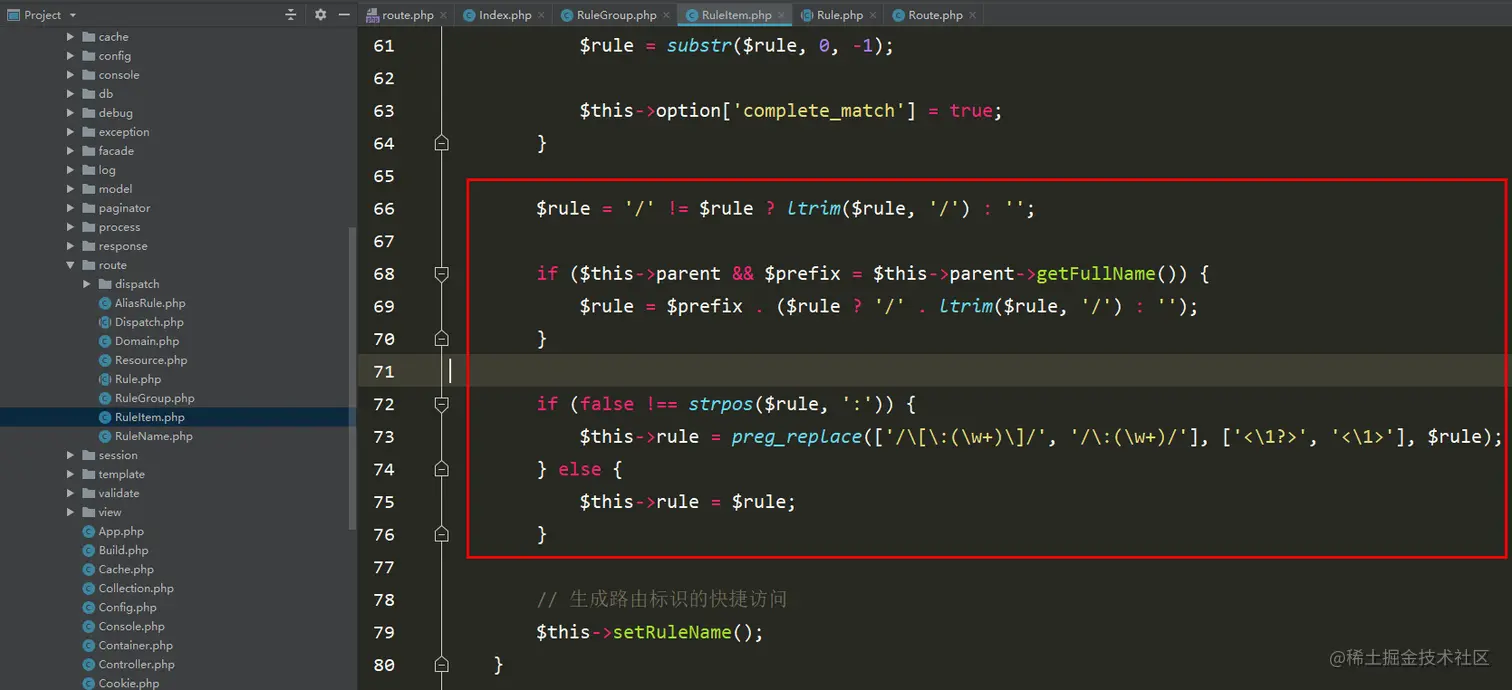The image size is (1512, 690).
Task: Close the route.php tab
Action: [x=443, y=15]
